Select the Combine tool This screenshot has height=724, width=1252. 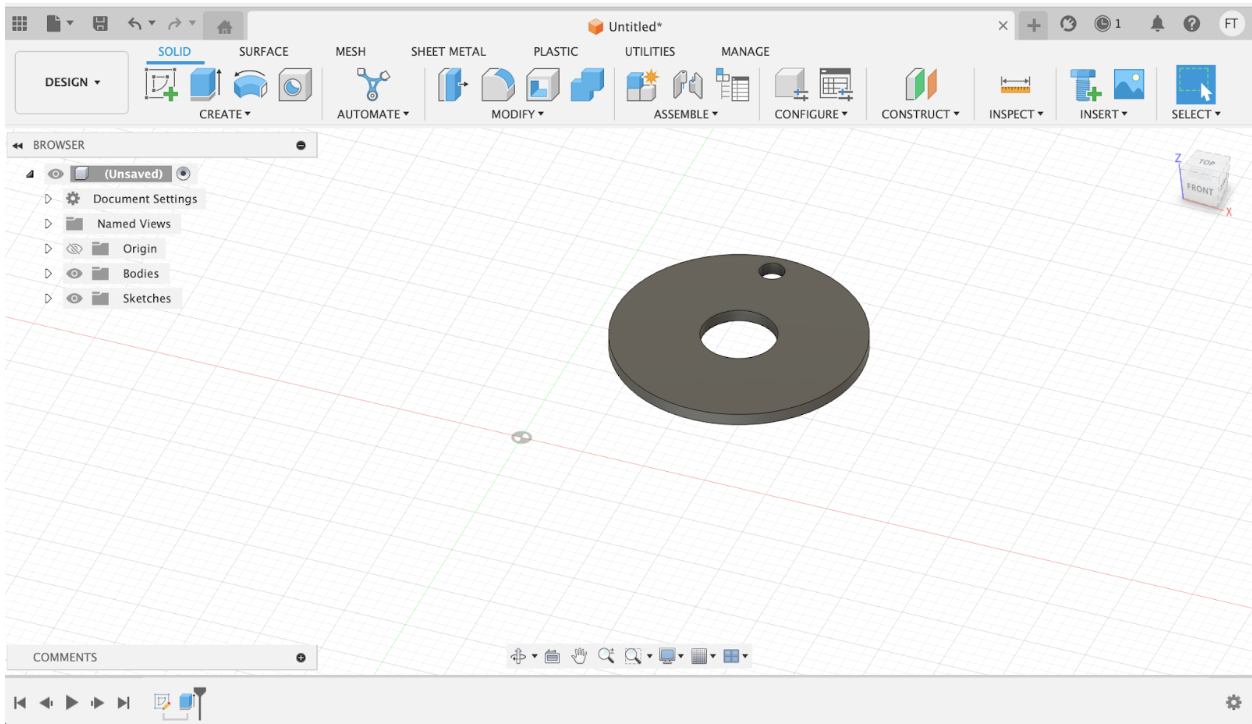click(x=587, y=85)
